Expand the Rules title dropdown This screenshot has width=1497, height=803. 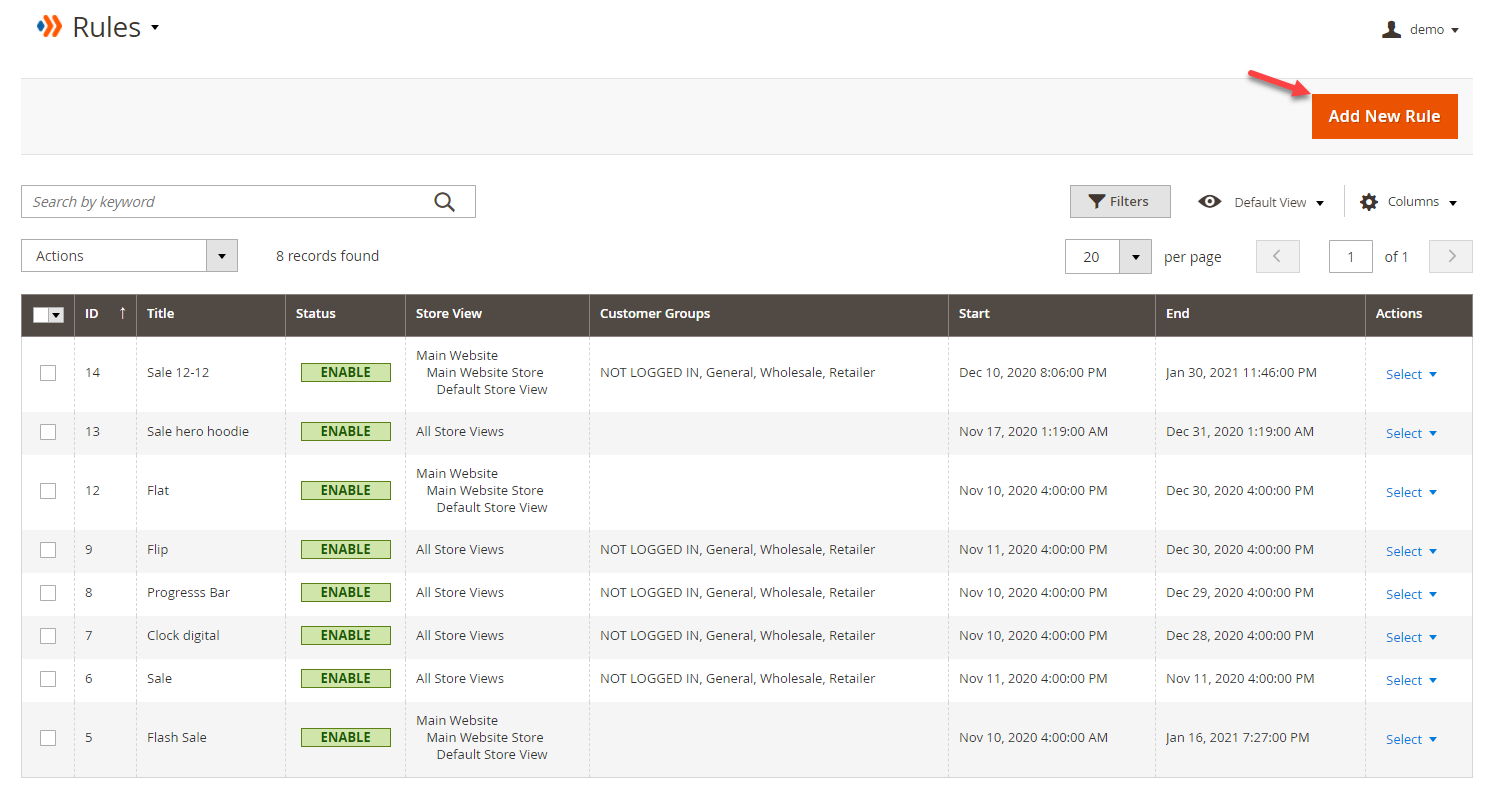coord(156,28)
